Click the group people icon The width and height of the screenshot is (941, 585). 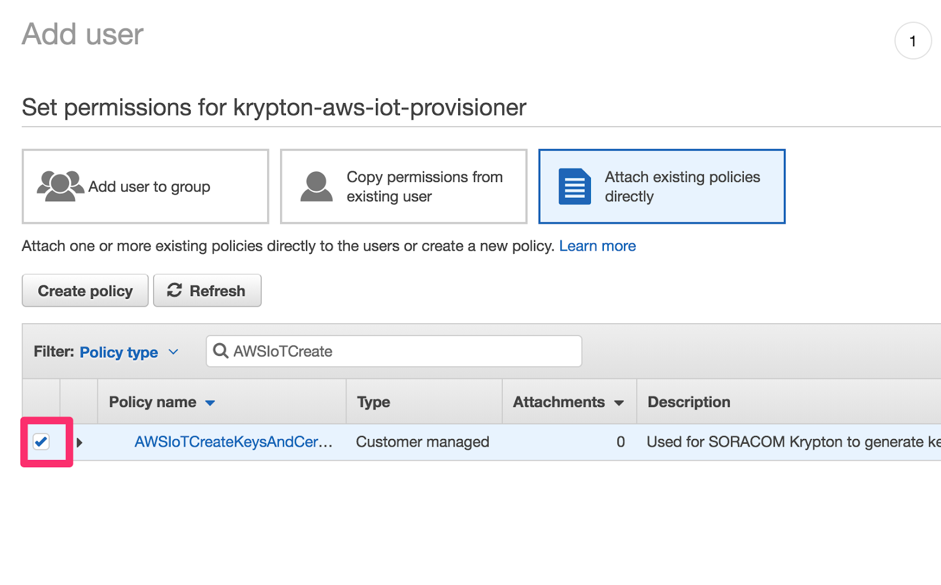(60, 186)
